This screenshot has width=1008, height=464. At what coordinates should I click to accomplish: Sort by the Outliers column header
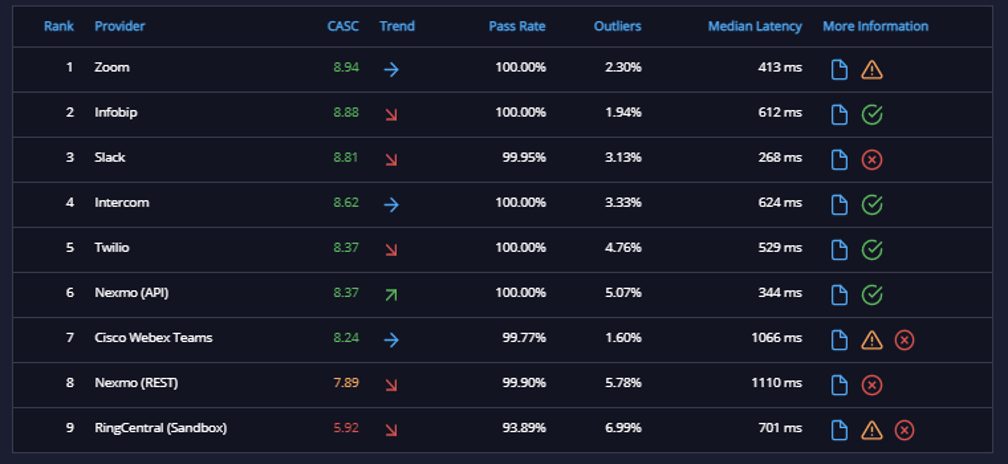pos(617,26)
